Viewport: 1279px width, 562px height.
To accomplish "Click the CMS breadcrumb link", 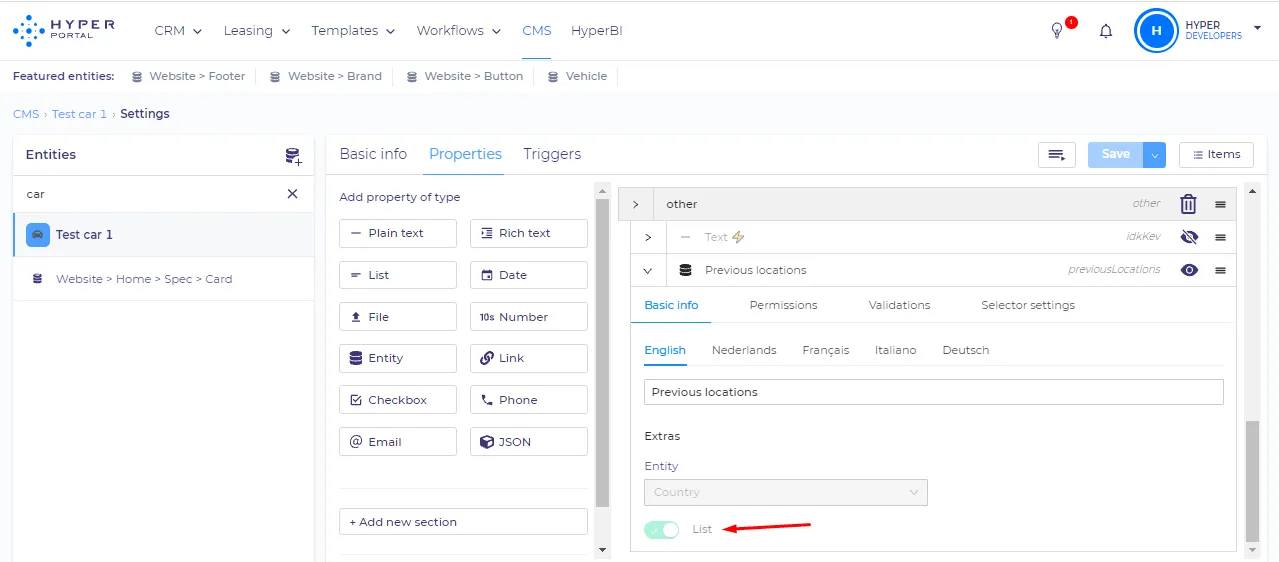I will tap(26, 114).
